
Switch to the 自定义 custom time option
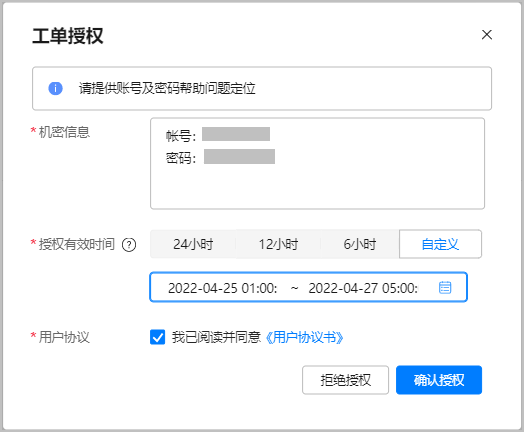coord(440,244)
